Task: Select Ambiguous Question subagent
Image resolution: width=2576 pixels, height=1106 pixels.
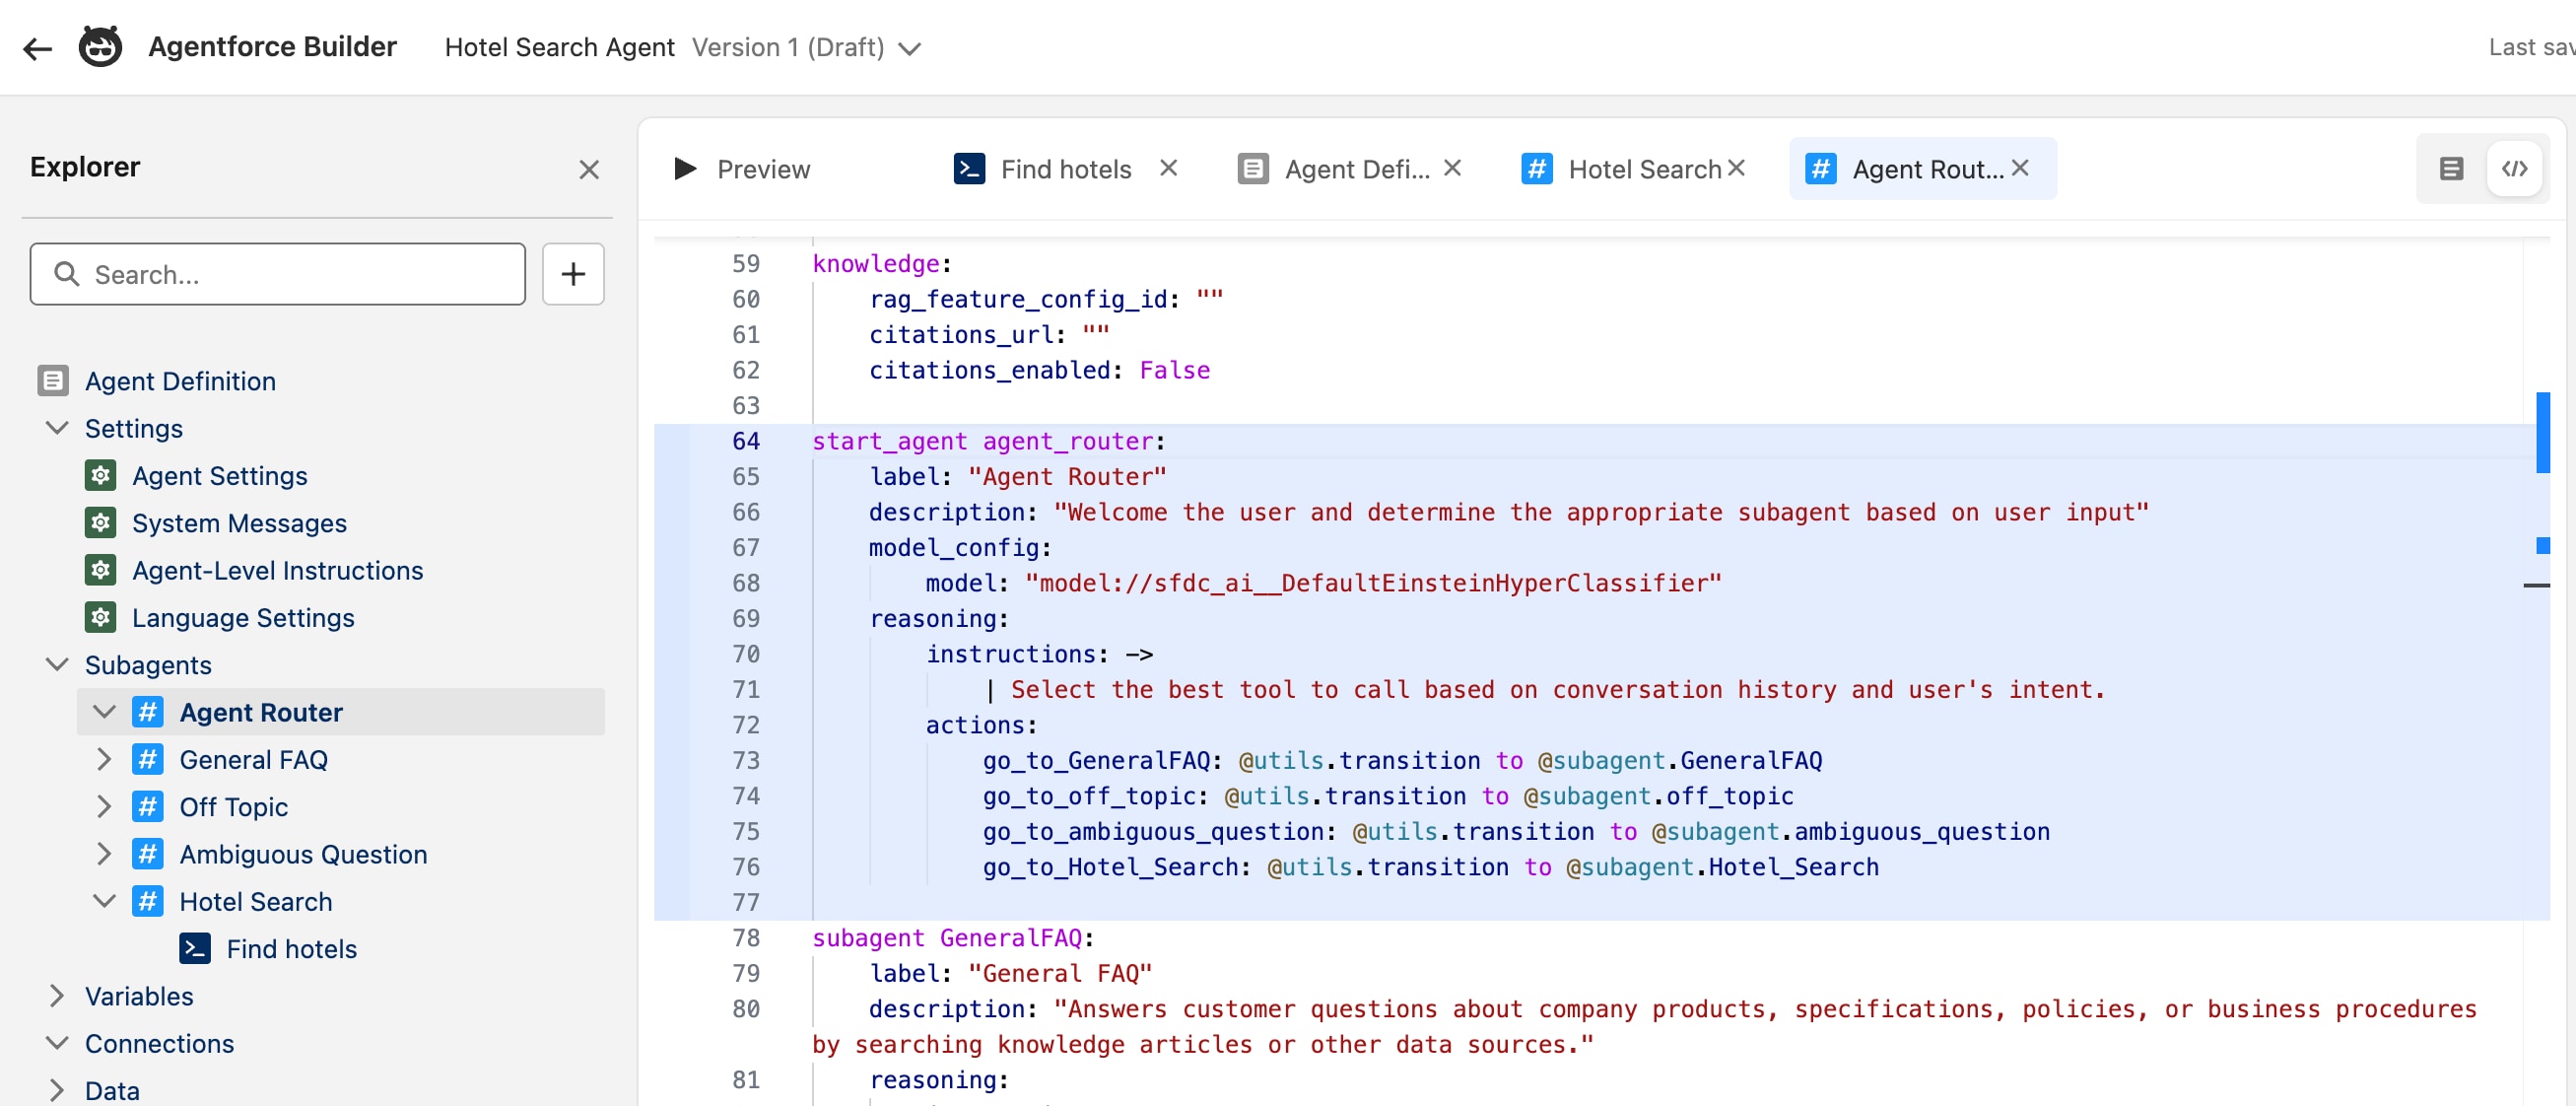Action: coord(304,854)
